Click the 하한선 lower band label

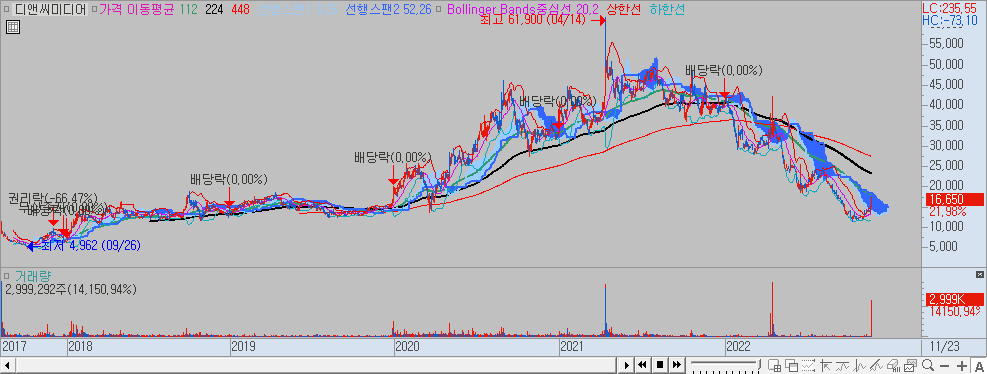668,9
